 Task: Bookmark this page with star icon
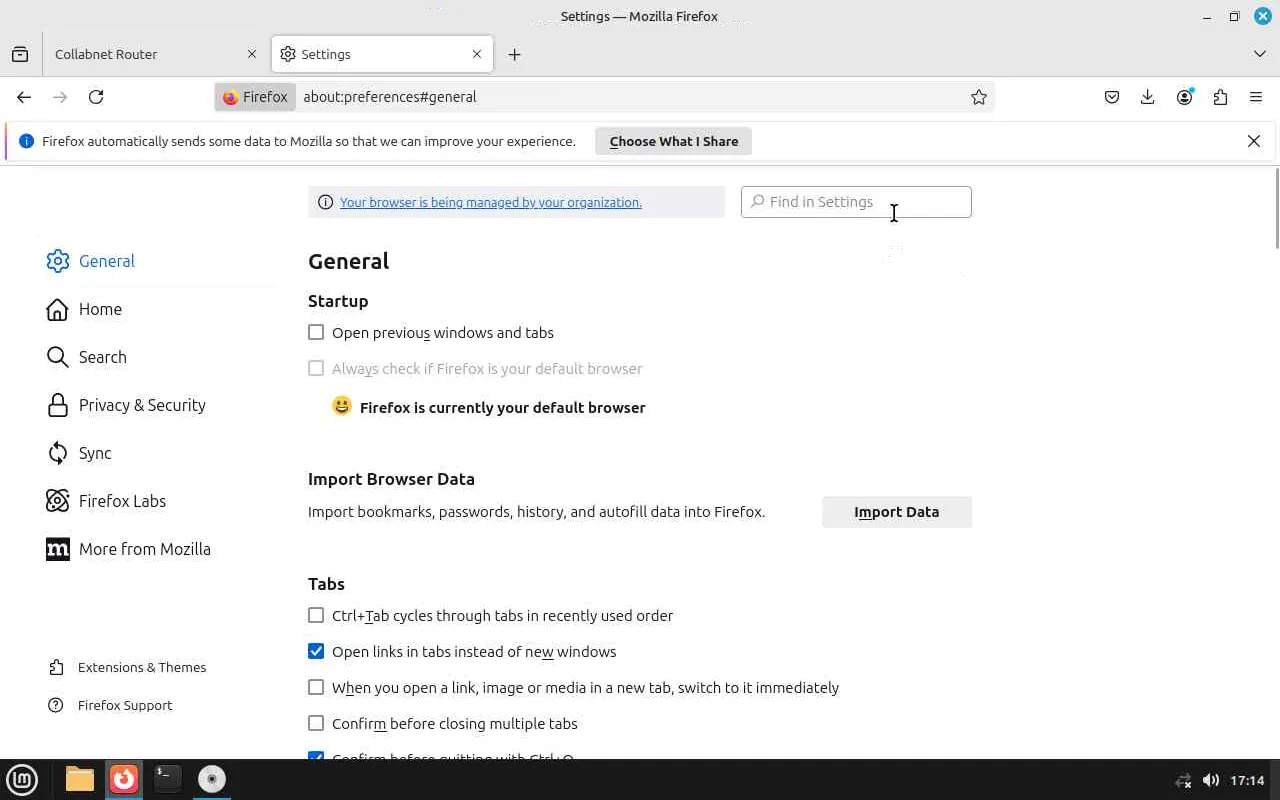[979, 97]
